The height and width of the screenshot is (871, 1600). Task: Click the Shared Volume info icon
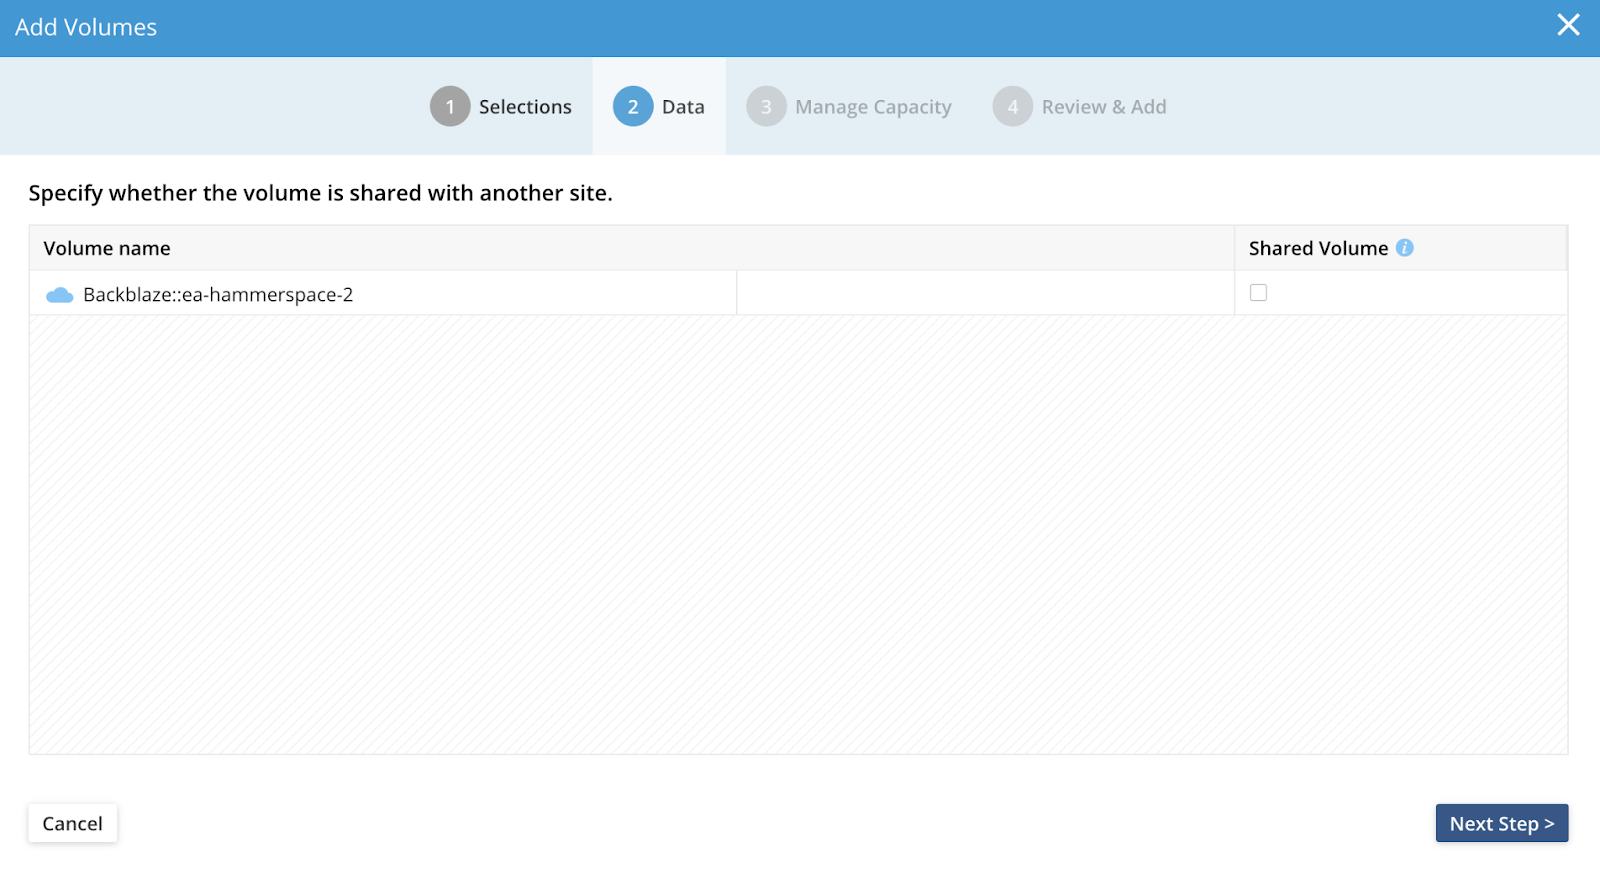point(1405,248)
